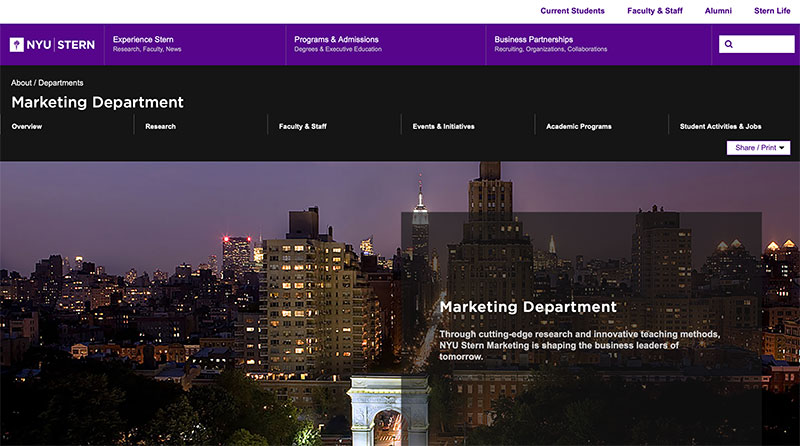
Task: Open Programs & Admissions menu
Action: [336, 39]
